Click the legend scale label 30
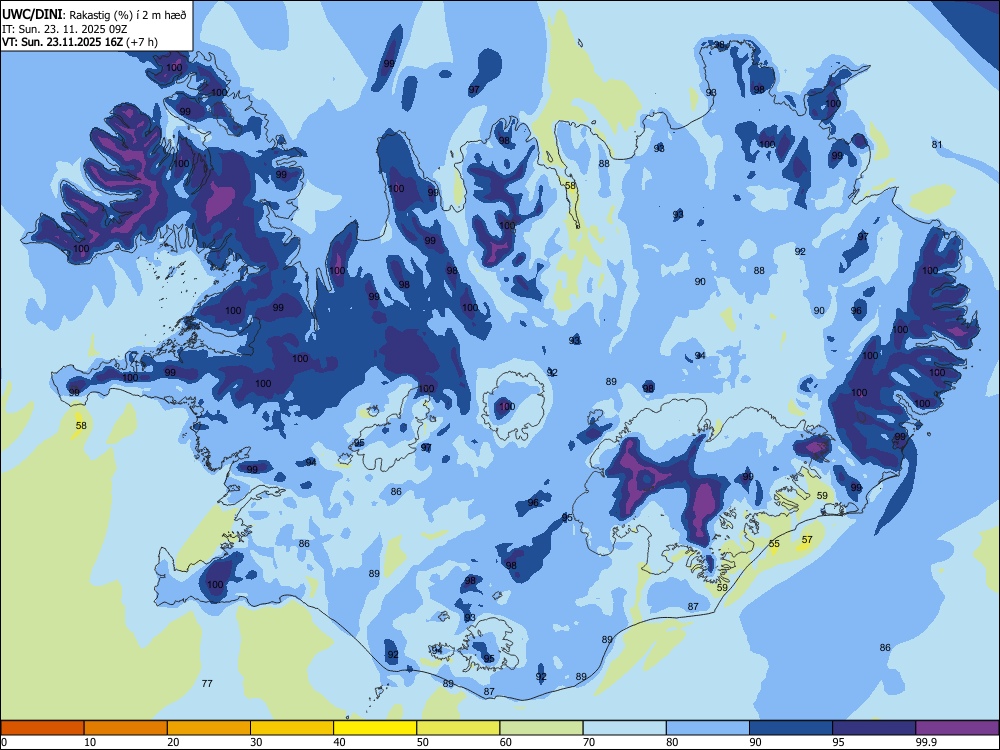1000x750 pixels. [256, 742]
